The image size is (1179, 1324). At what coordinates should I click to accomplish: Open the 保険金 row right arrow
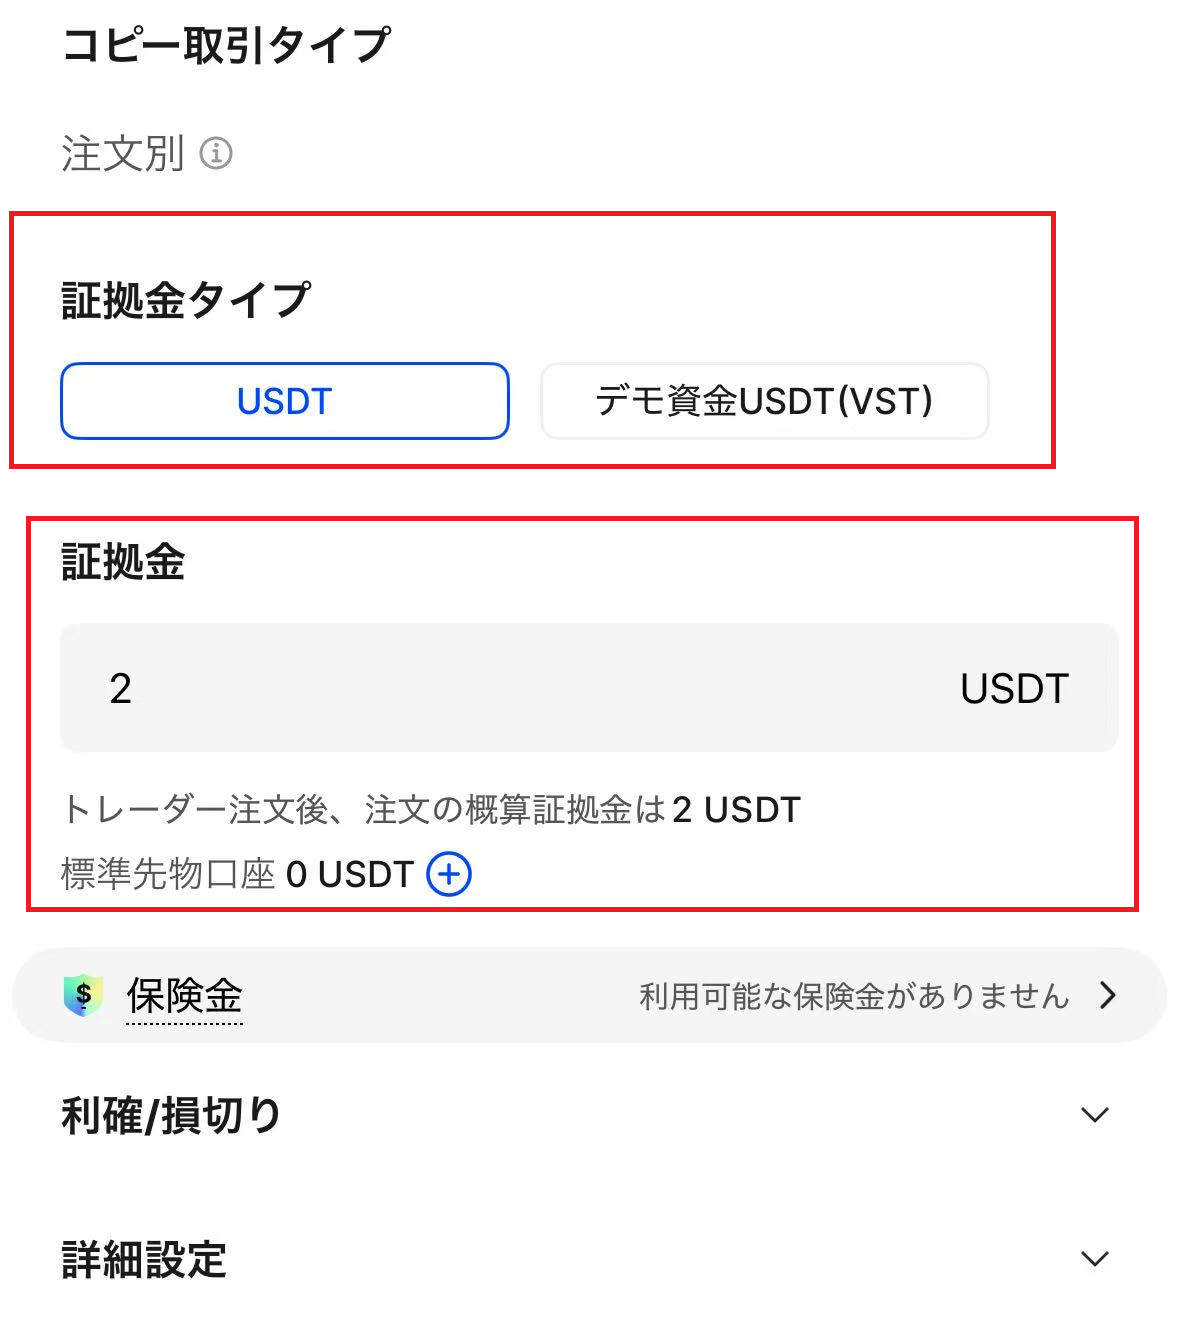1107,995
